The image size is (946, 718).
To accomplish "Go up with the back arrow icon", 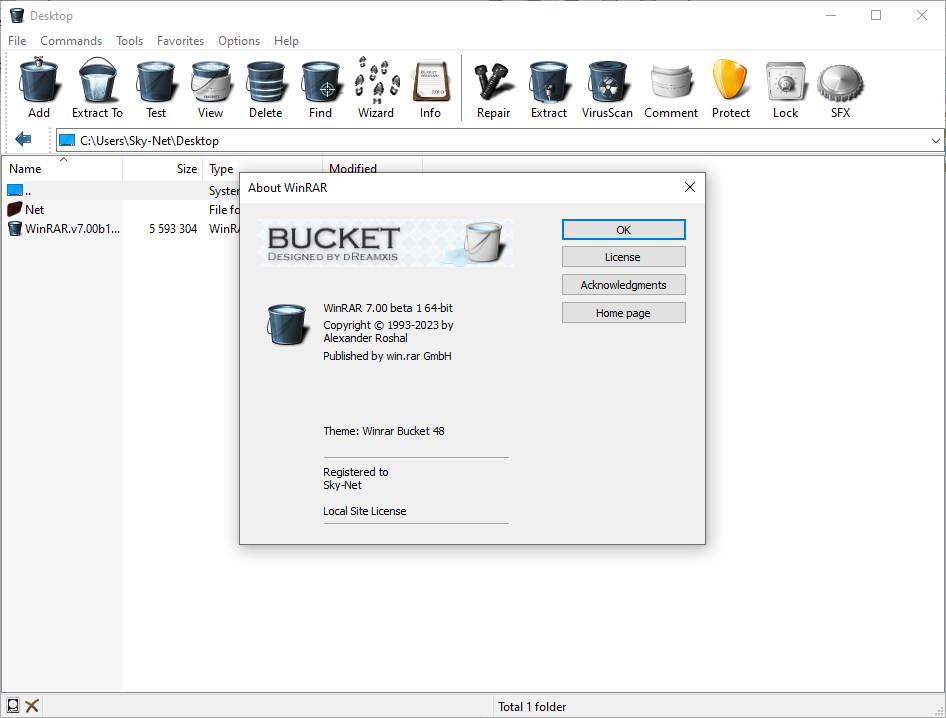I will (23, 139).
